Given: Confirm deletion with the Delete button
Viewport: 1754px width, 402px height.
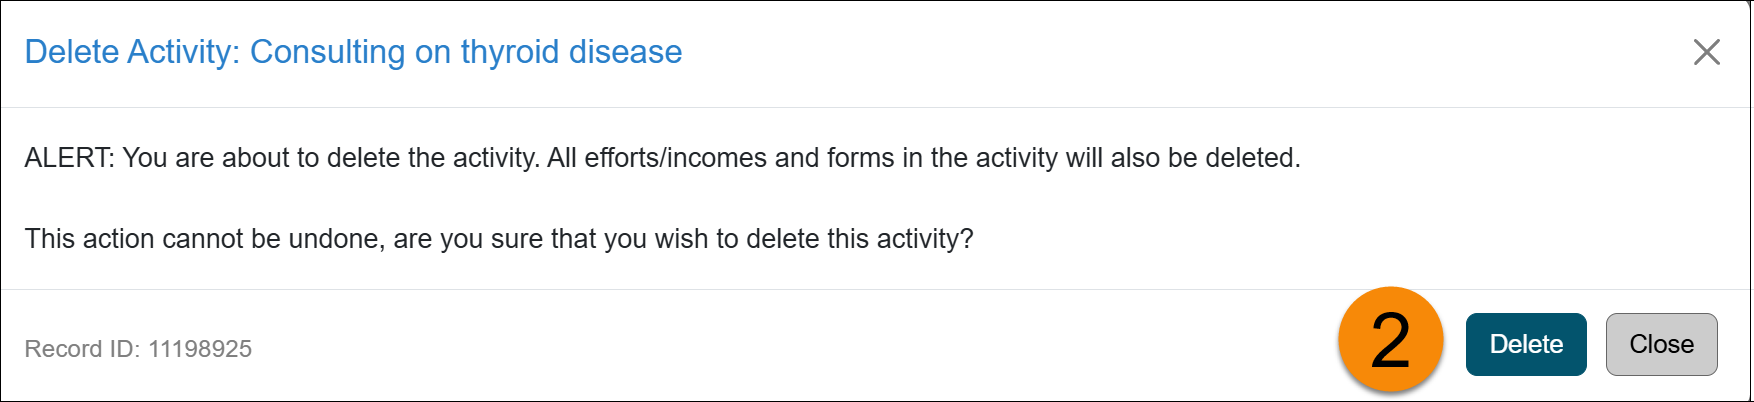Looking at the screenshot, I should point(1525,344).
